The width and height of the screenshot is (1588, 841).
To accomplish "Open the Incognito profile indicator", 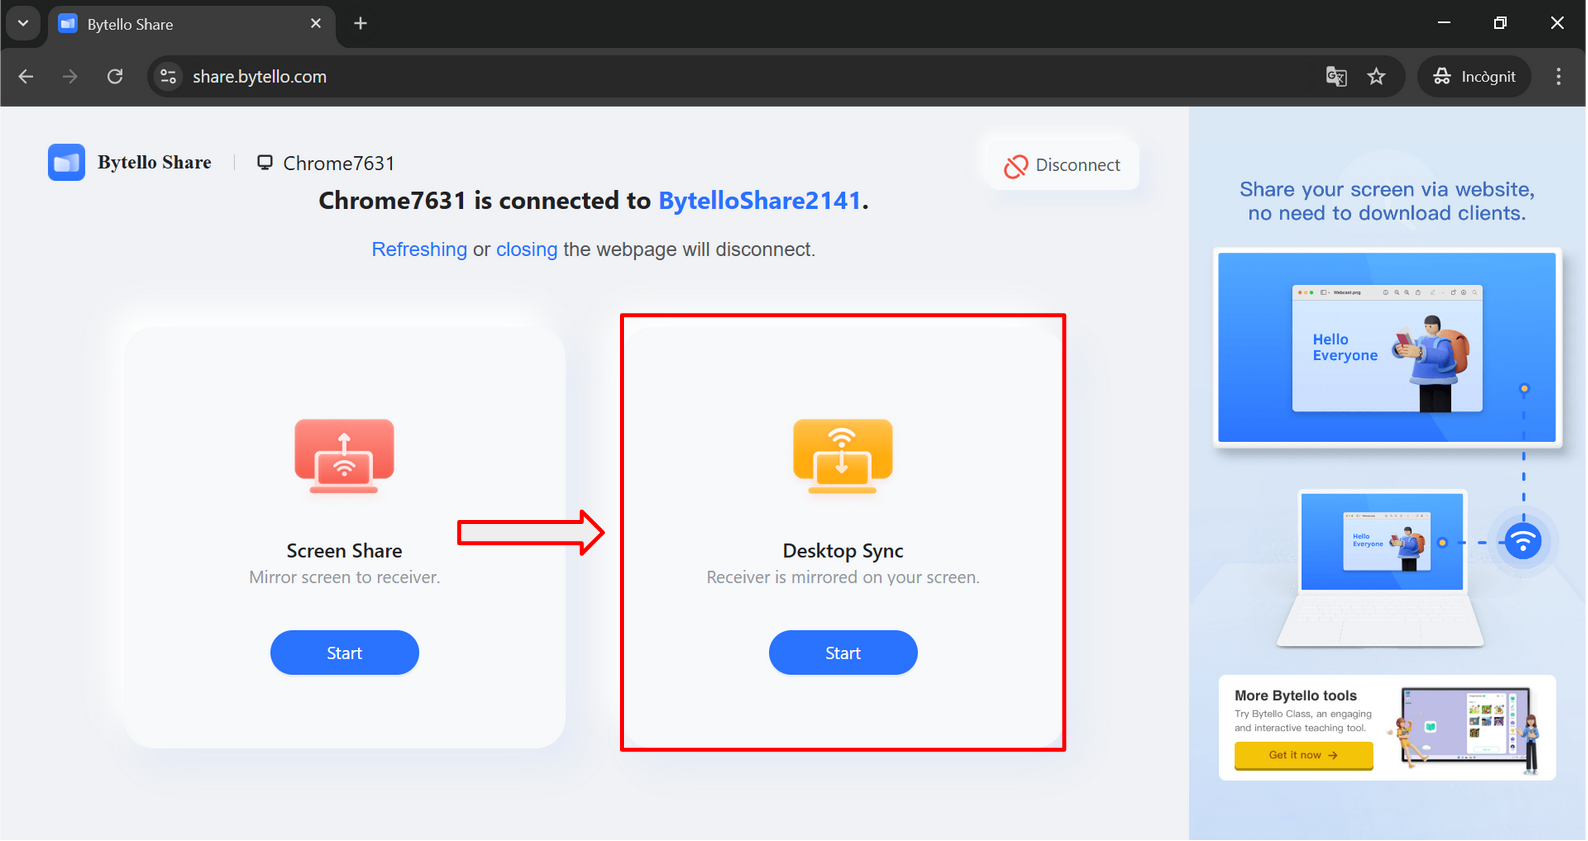I will tap(1474, 77).
